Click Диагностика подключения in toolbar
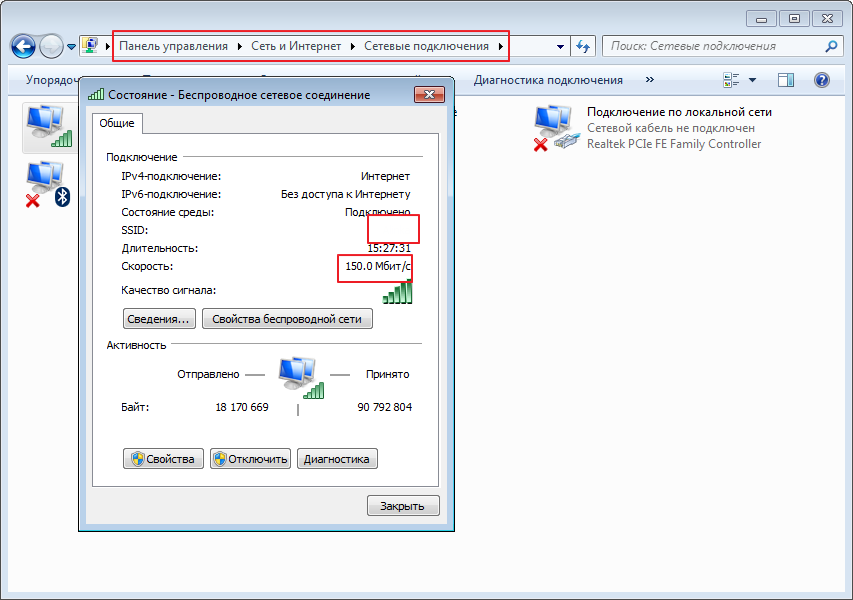Image resolution: width=853 pixels, height=600 pixels. (548, 80)
